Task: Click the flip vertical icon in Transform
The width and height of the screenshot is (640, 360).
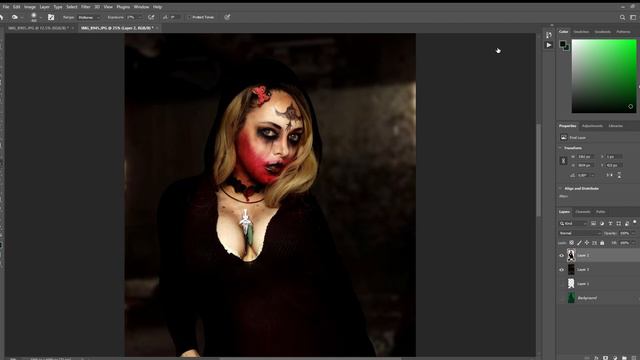Action: [x=619, y=175]
